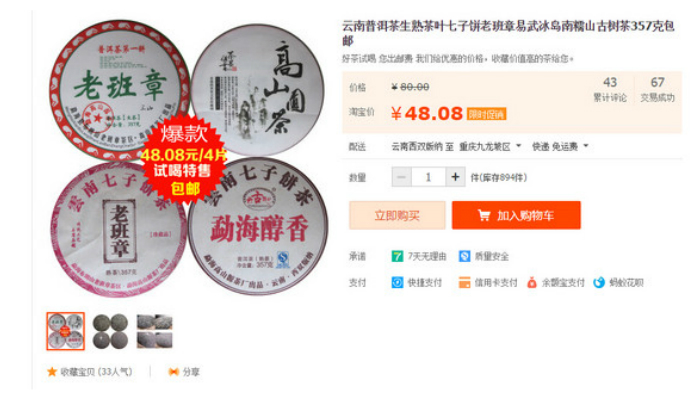Select the second thumbnail showing tea cakes

(x=110, y=331)
